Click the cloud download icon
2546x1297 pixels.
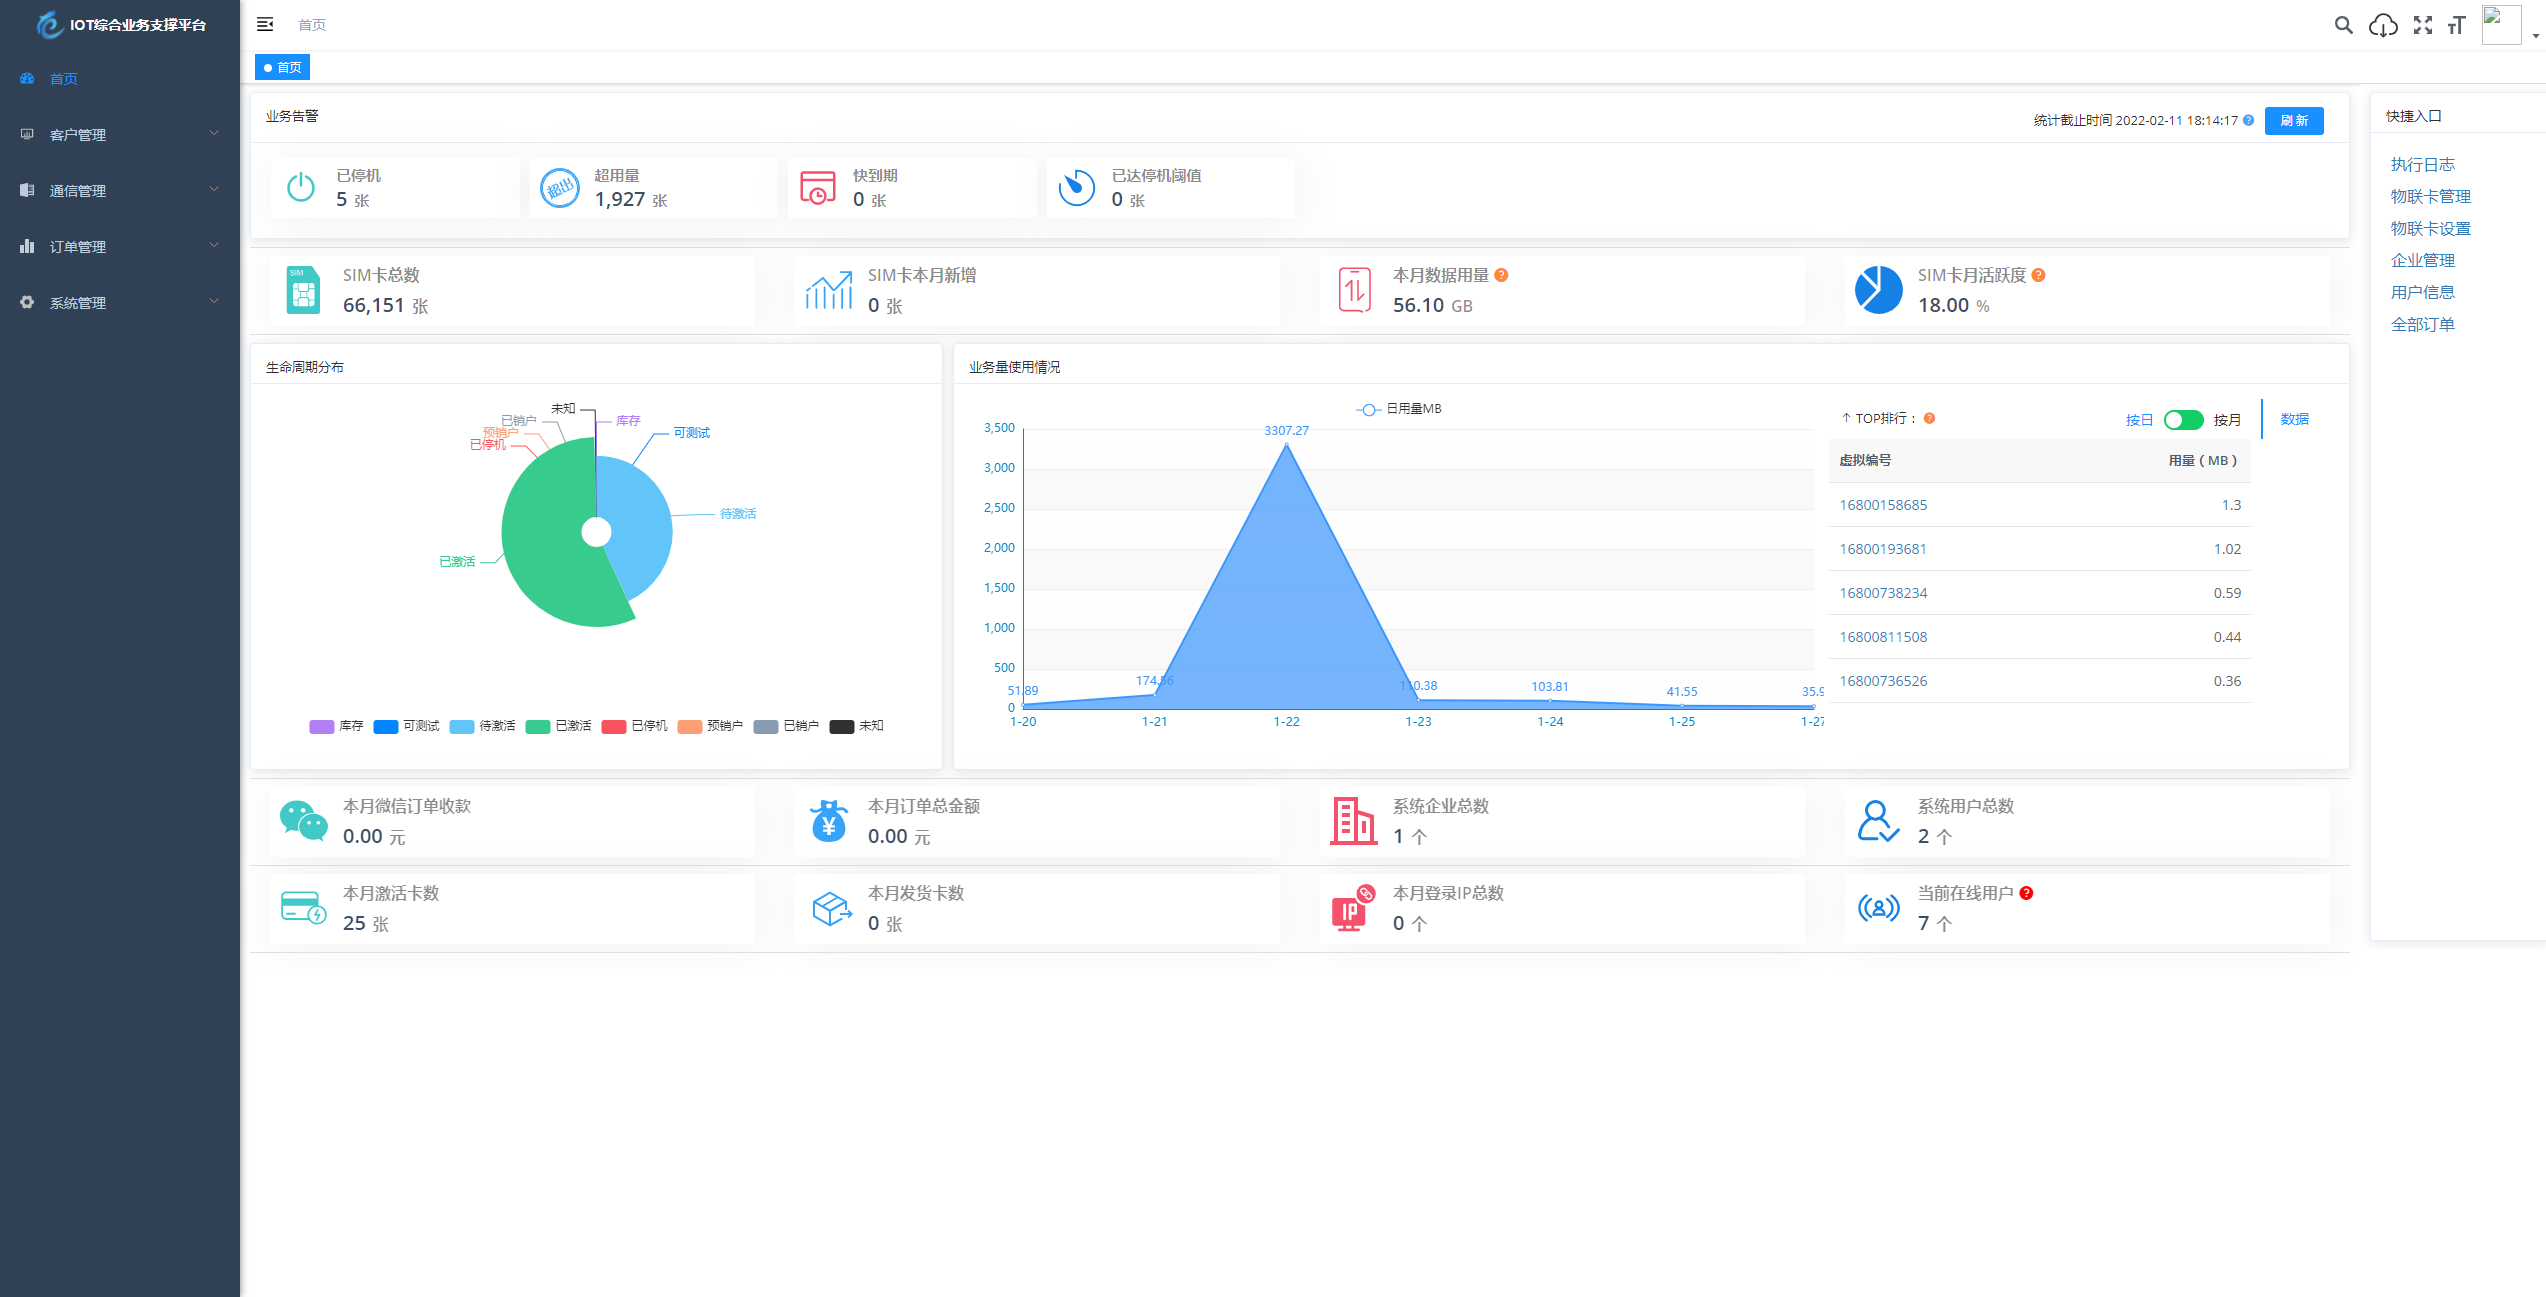[x=2383, y=25]
